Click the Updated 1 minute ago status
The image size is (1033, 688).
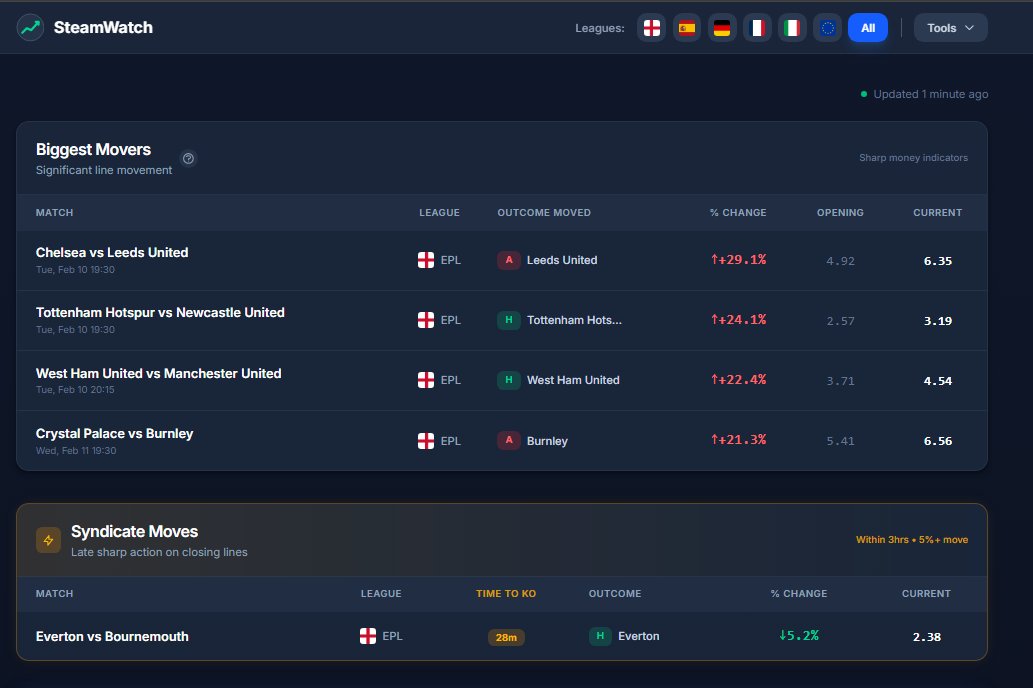pos(924,94)
